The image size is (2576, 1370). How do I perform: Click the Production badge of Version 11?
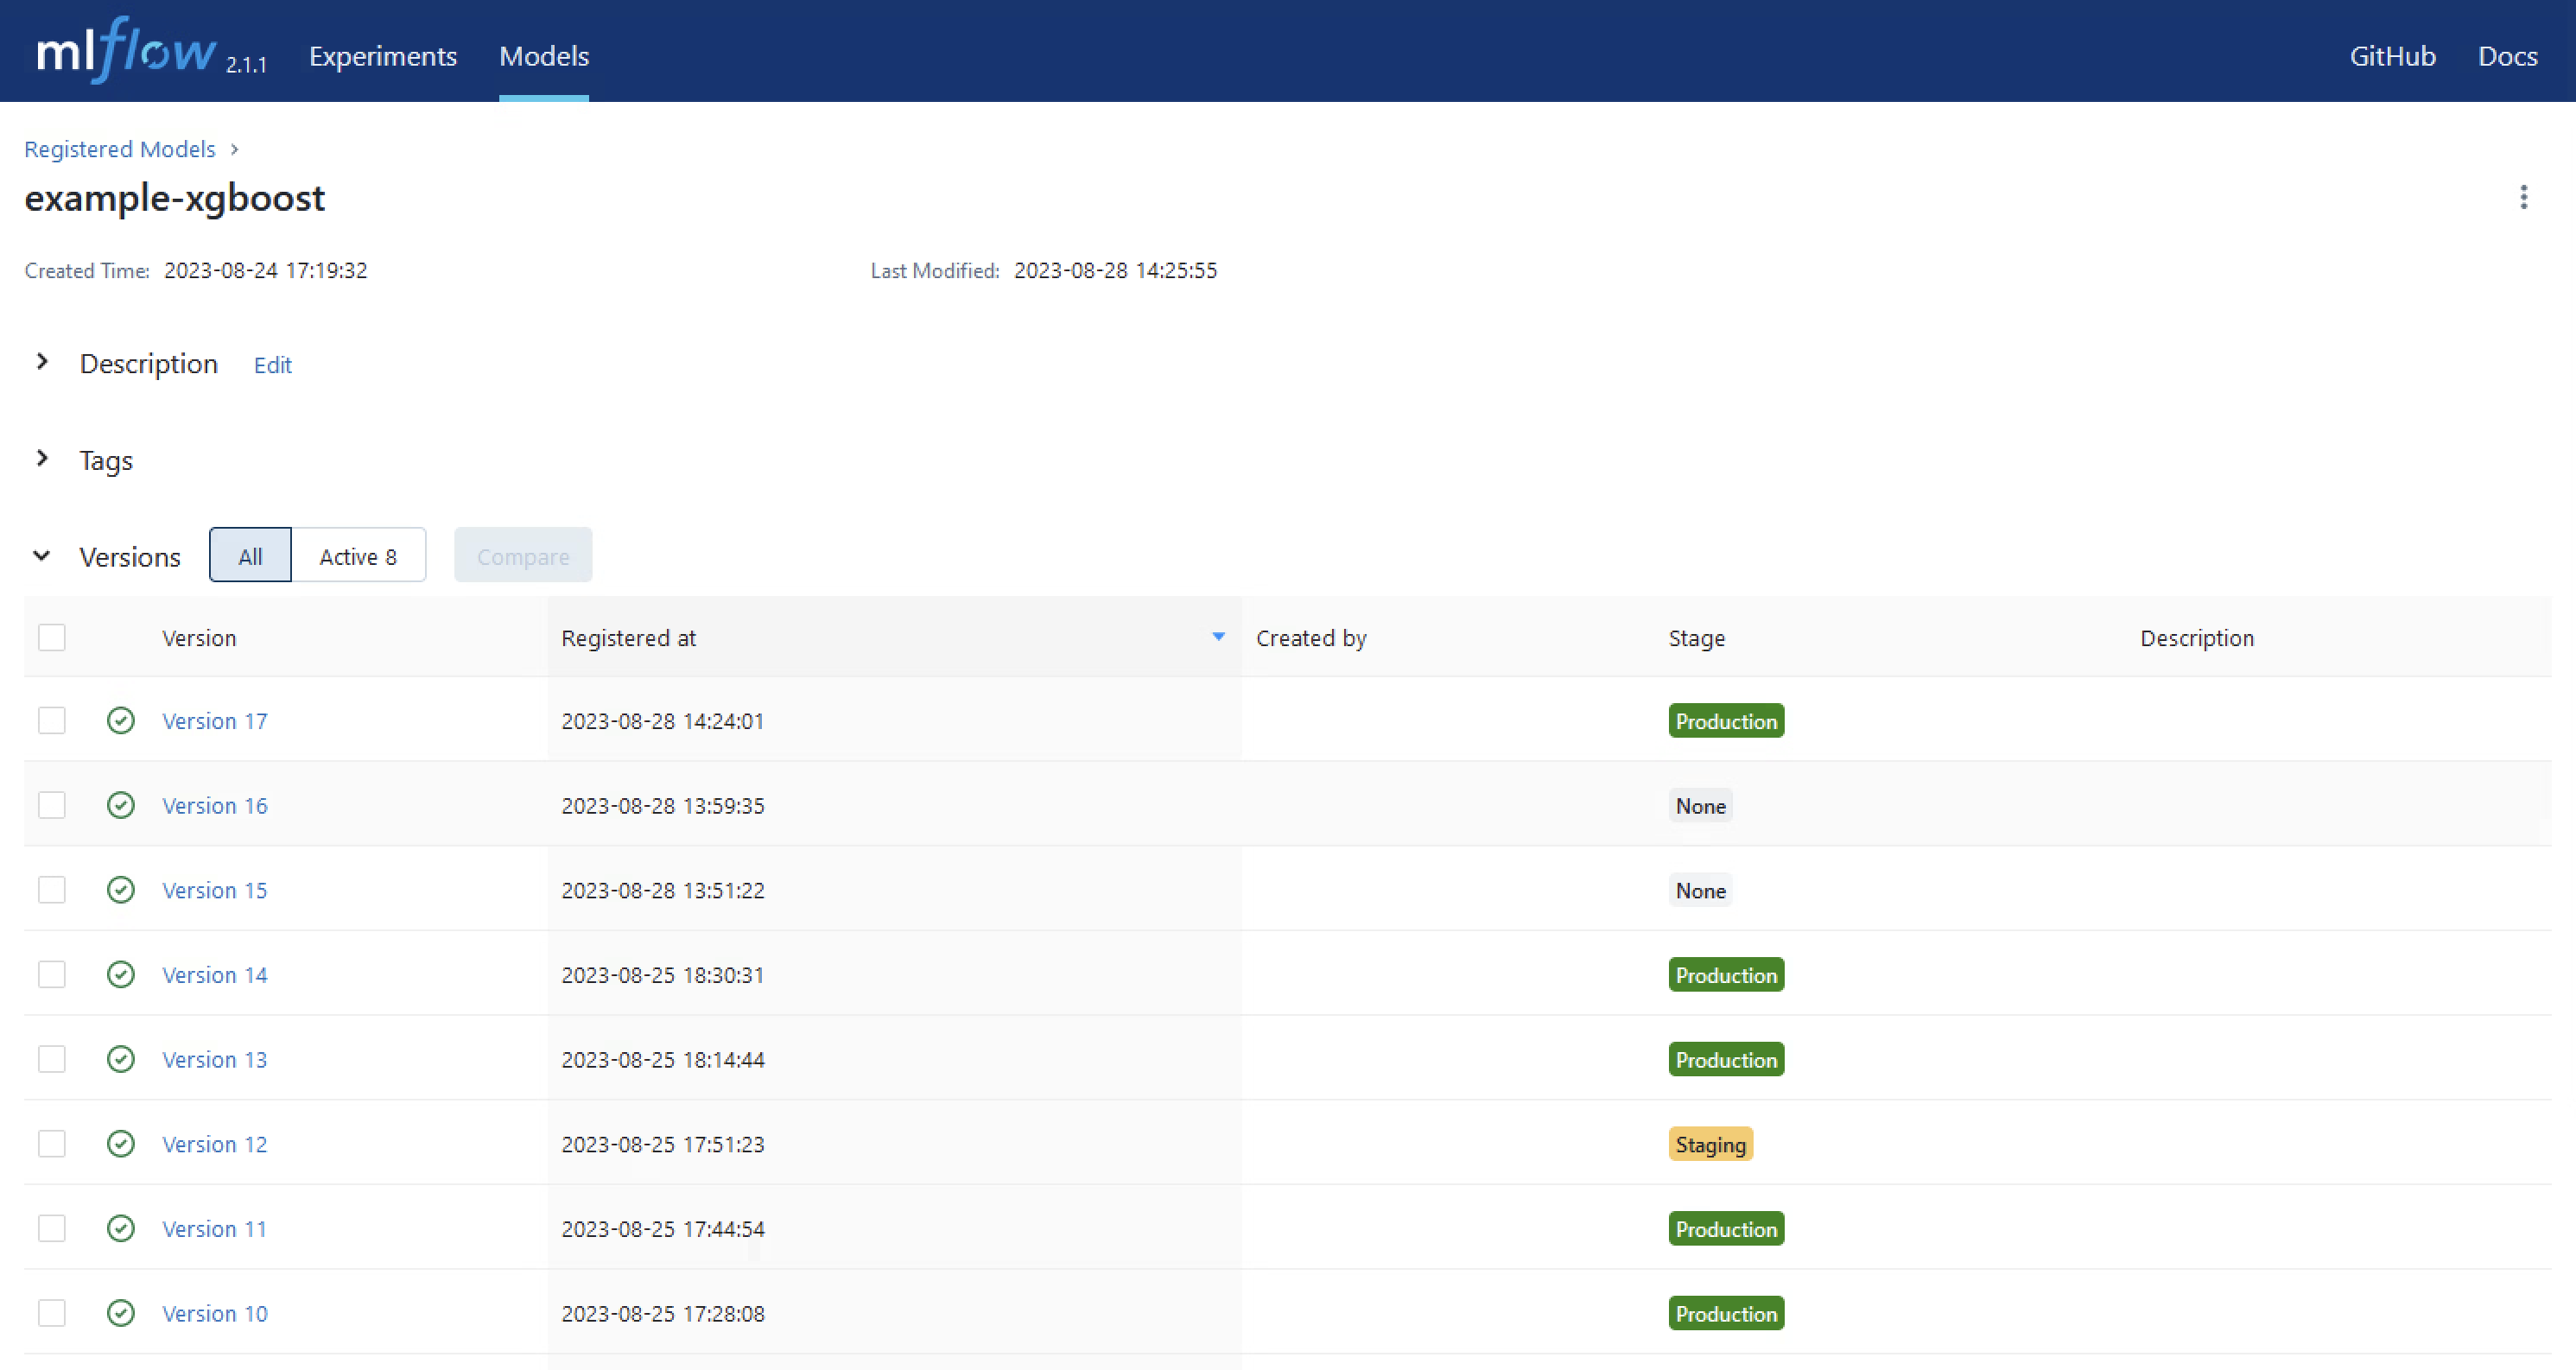pos(1726,1229)
